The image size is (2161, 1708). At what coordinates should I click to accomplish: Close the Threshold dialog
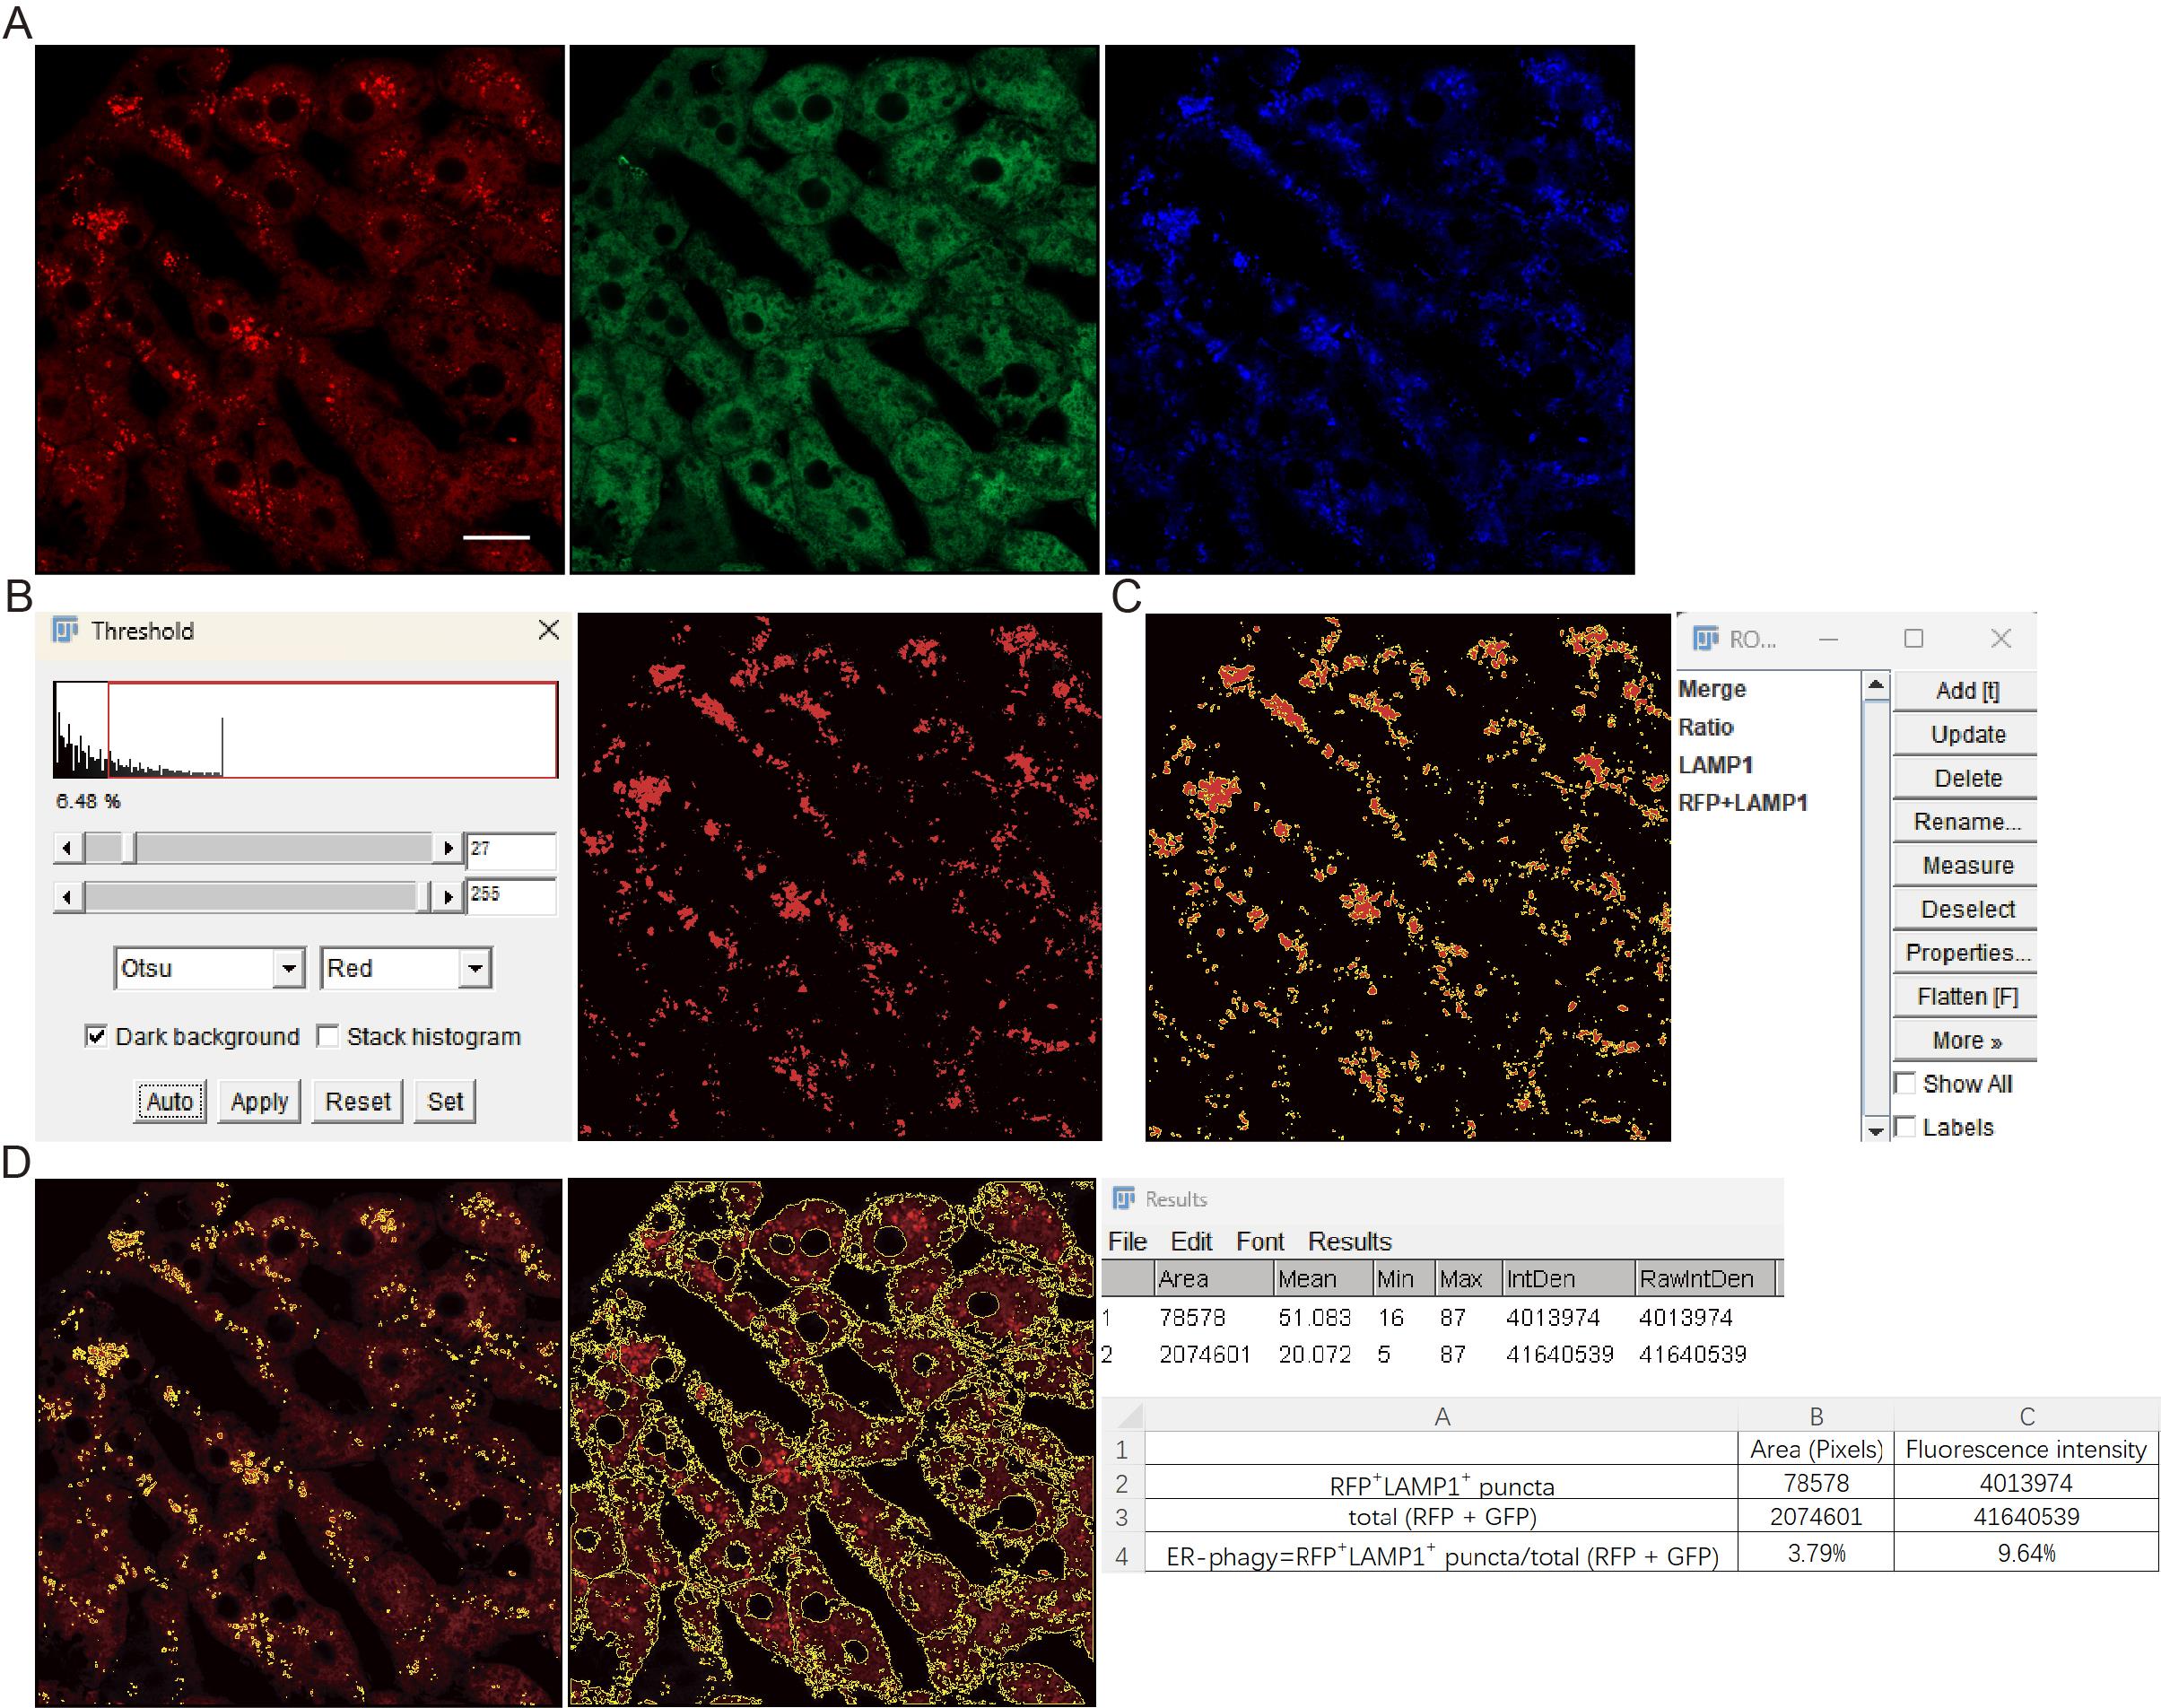(x=548, y=630)
